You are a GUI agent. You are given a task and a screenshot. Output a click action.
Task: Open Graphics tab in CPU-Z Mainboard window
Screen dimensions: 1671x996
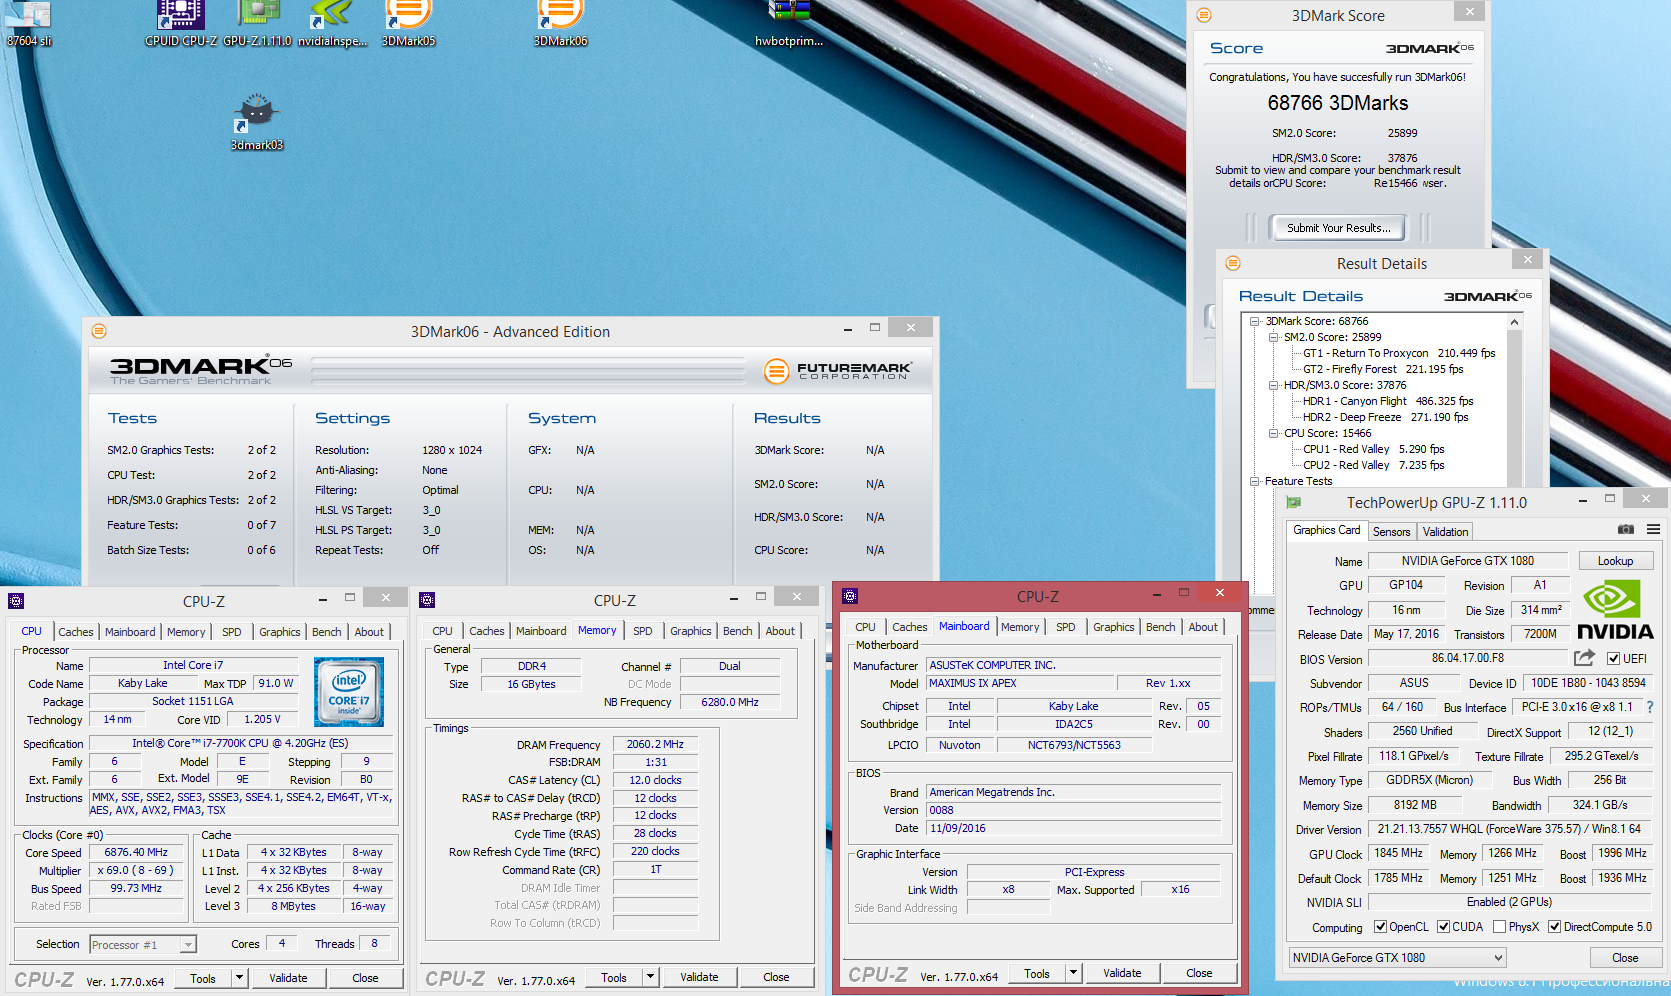(x=1113, y=627)
